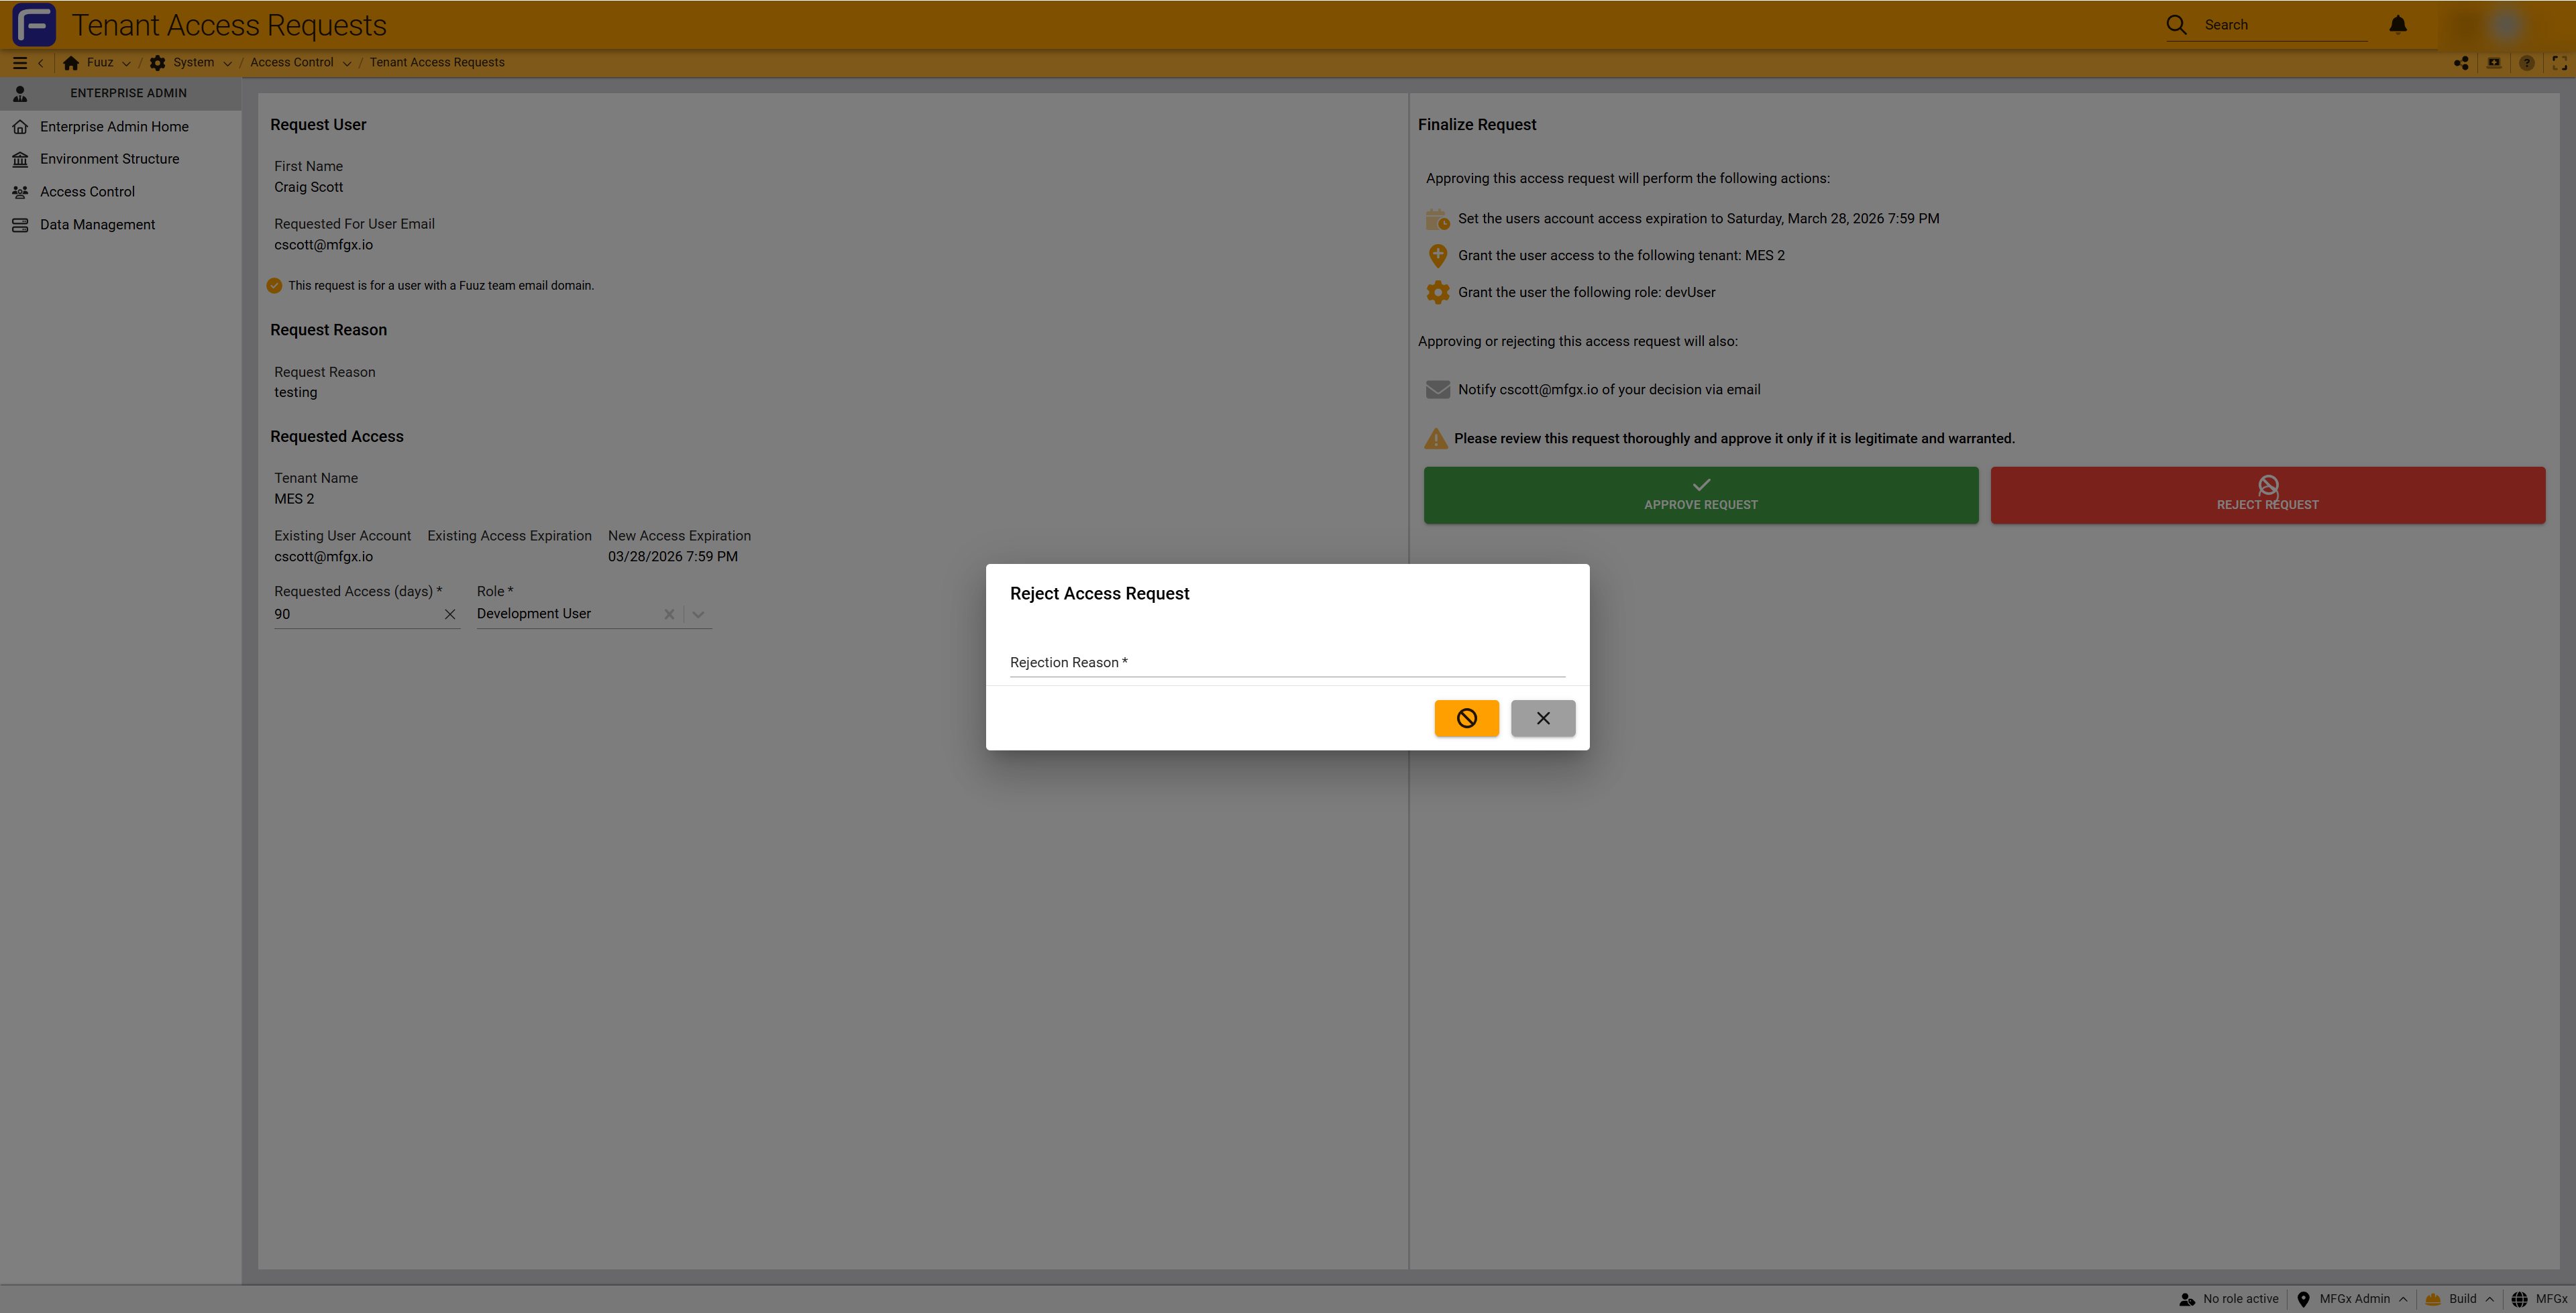Expand the System breadcrumb dropdown
This screenshot has height=1313, width=2576.
coord(227,64)
